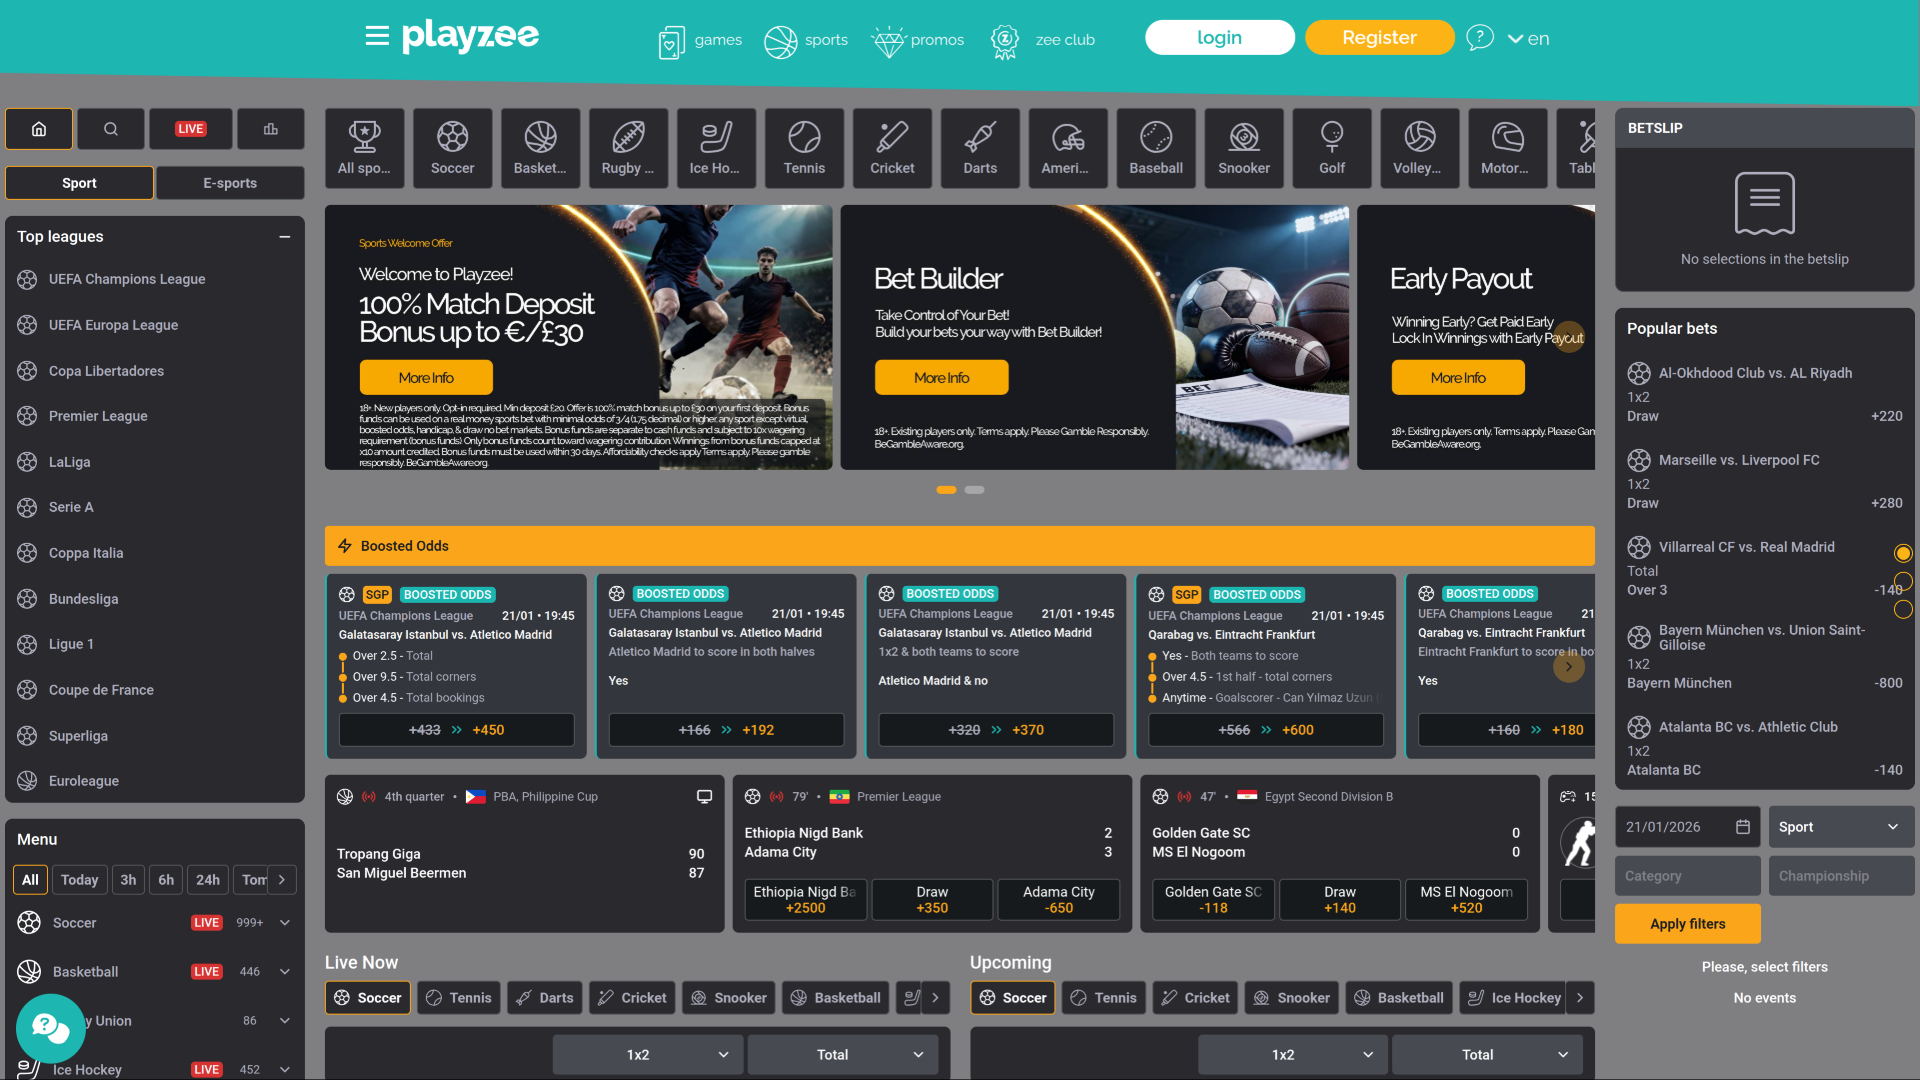Screen dimensions: 1920x1080
Task: Open the Championship dropdown
Action: (1841, 875)
